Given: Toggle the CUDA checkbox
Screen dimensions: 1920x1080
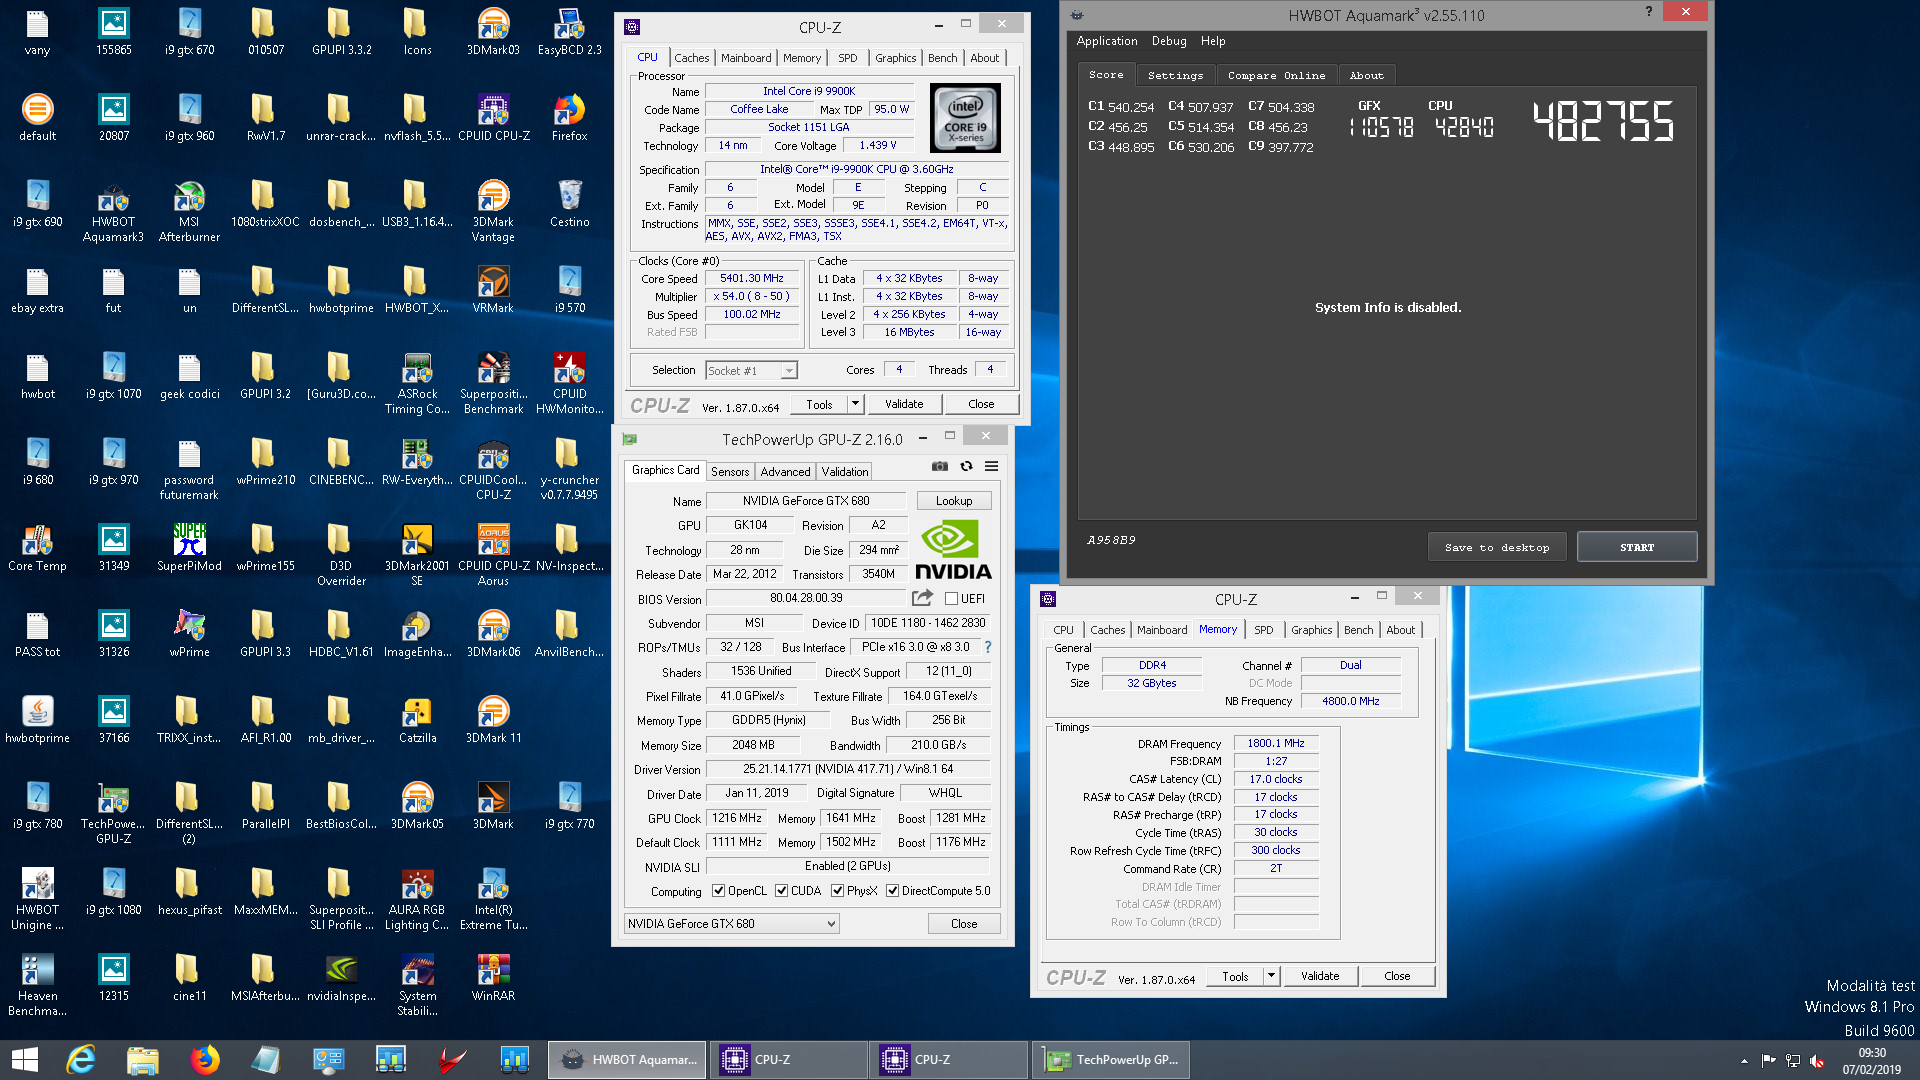Looking at the screenshot, I should pos(781,891).
